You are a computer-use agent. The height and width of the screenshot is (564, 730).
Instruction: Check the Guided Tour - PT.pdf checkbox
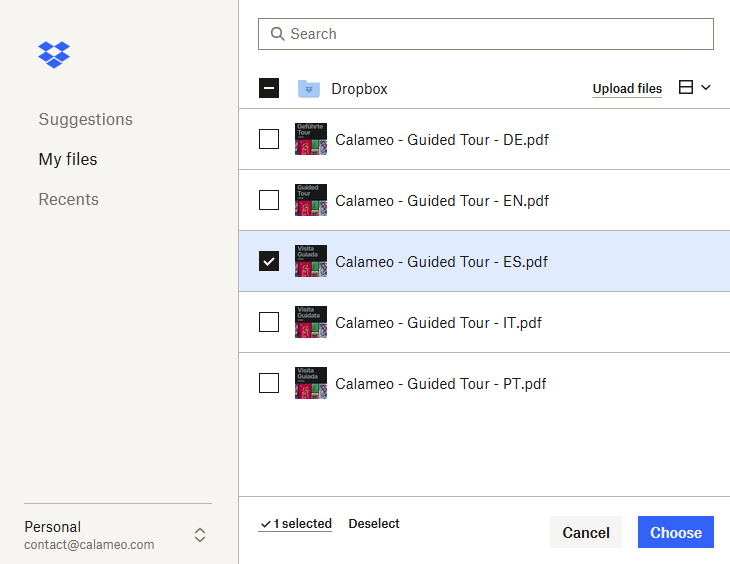[269, 383]
